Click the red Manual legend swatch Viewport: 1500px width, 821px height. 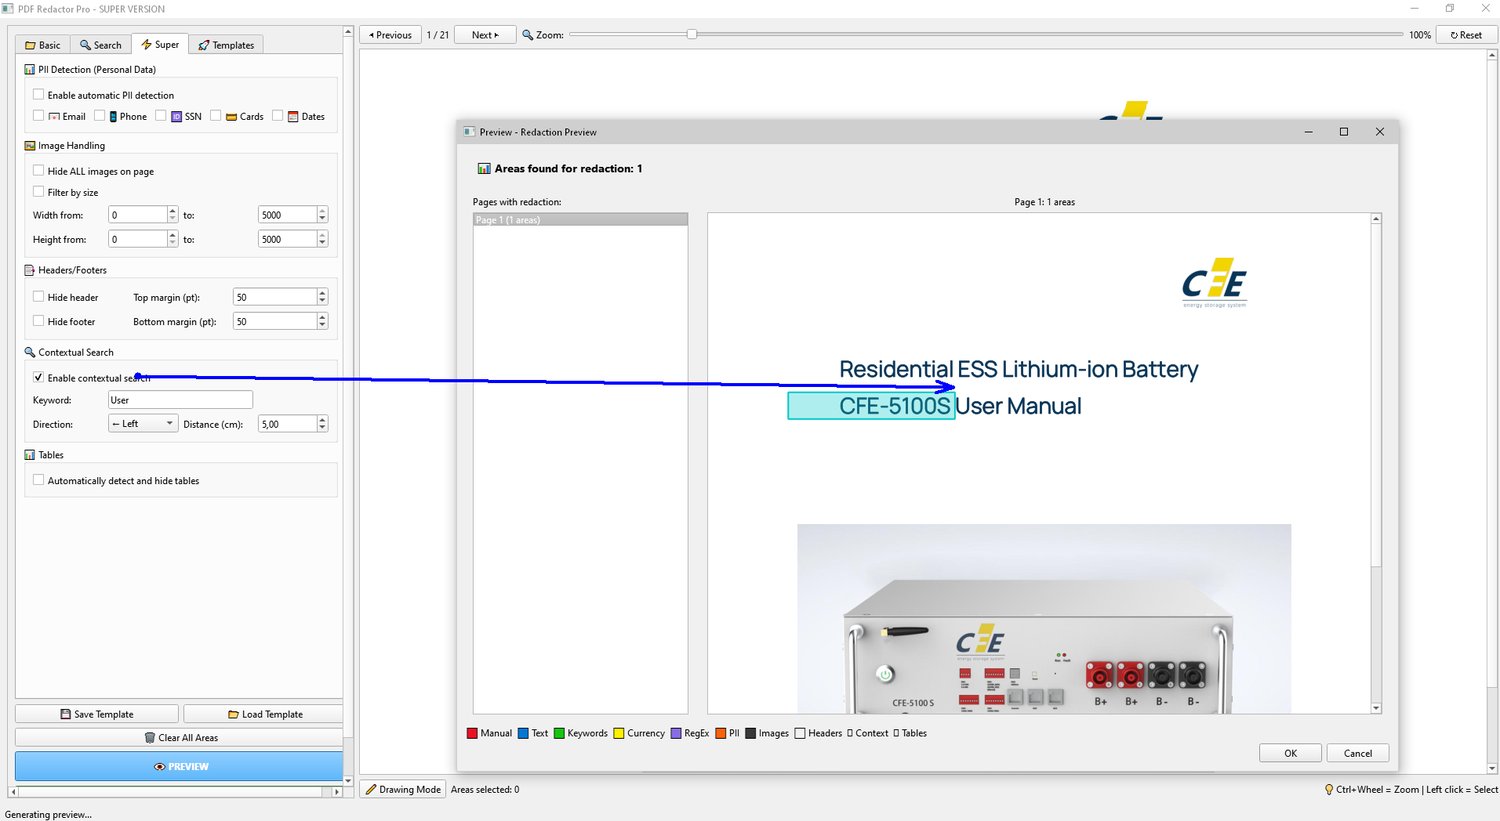(472, 733)
